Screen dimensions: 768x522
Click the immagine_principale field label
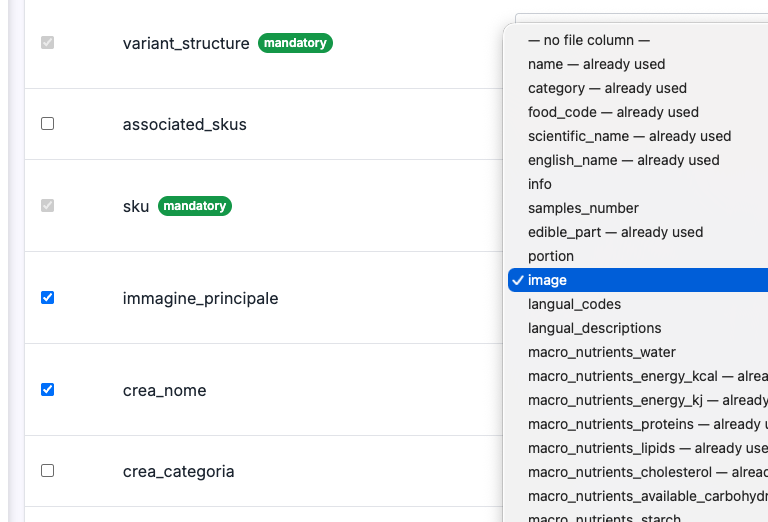click(x=200, y=298)
